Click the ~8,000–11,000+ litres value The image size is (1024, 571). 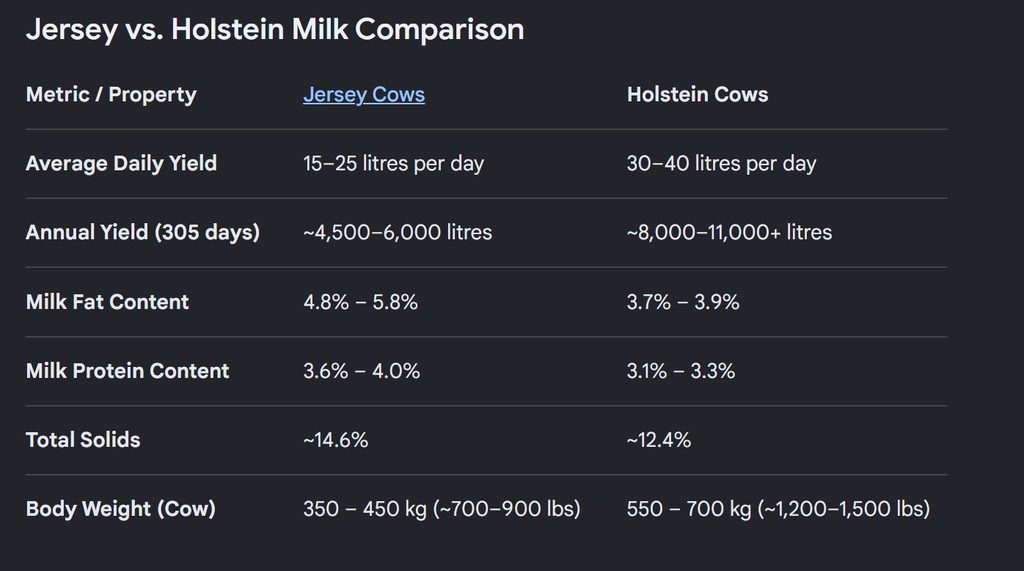pos(729,233)
